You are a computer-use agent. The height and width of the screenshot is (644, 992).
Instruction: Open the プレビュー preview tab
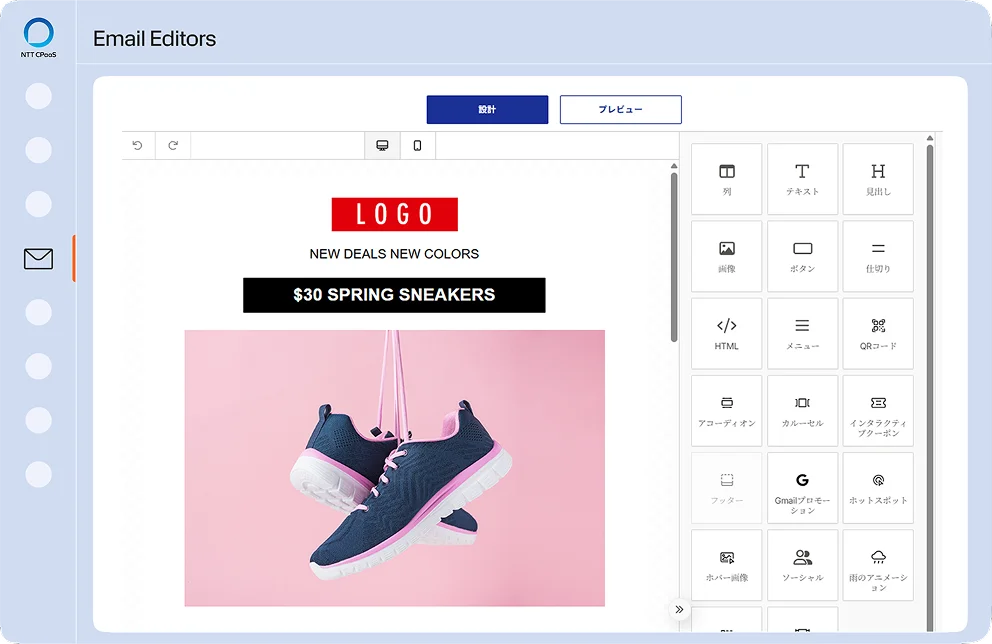[x=621, y=109]
